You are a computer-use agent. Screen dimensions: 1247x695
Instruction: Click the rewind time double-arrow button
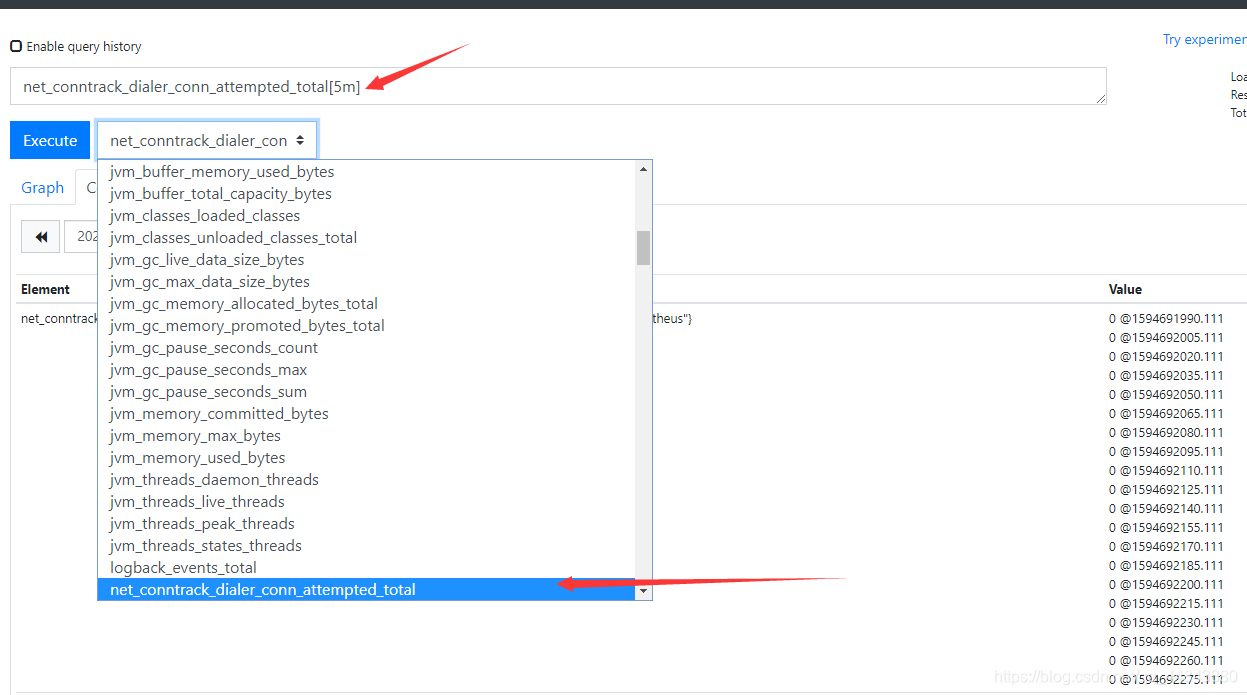click(41, 237)
